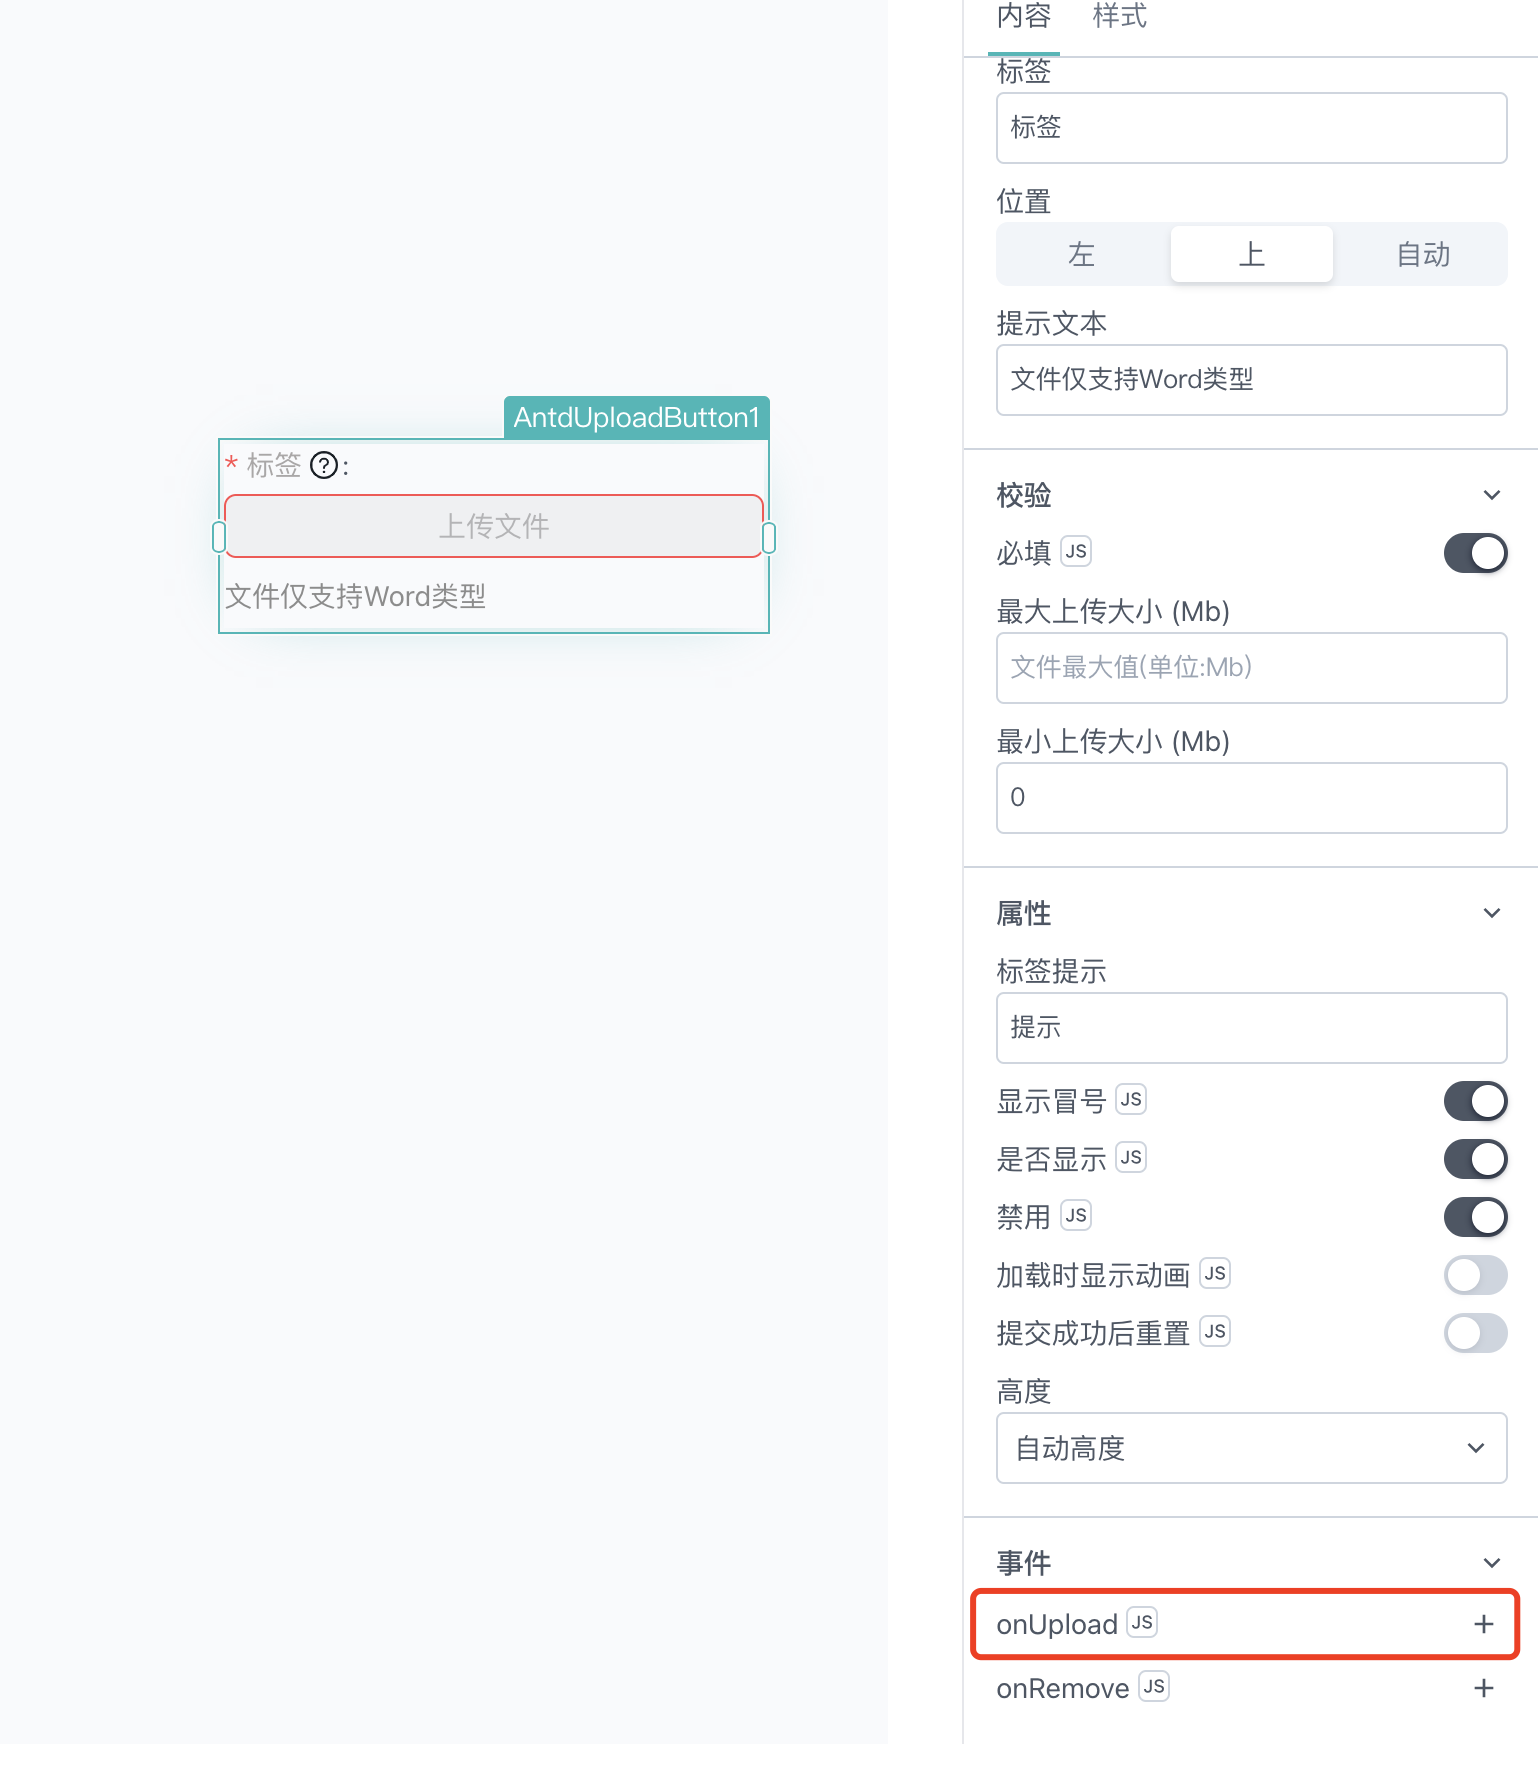
Task: Click the JS icon next to 必填
Action: [1076, 551]
